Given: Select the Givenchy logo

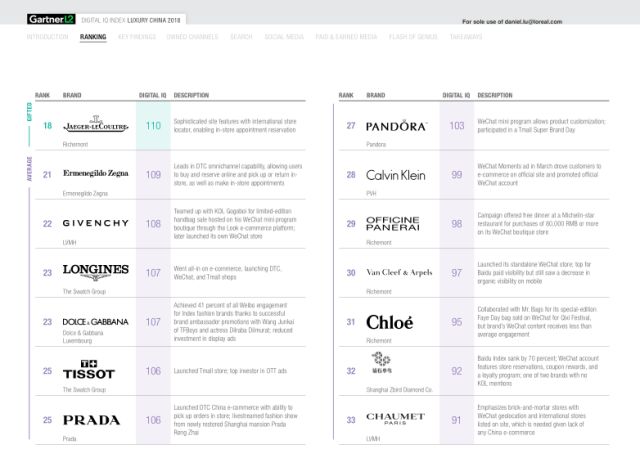Looking at the screenshot, I should tap(93, 223).
